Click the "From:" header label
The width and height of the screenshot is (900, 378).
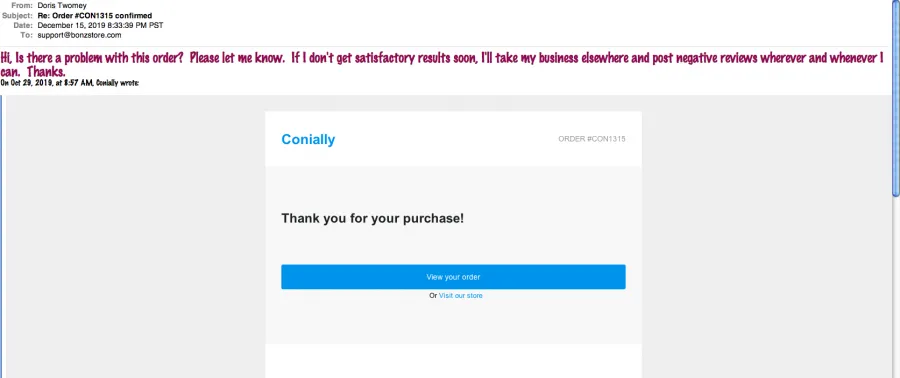[x=22, y=6]
